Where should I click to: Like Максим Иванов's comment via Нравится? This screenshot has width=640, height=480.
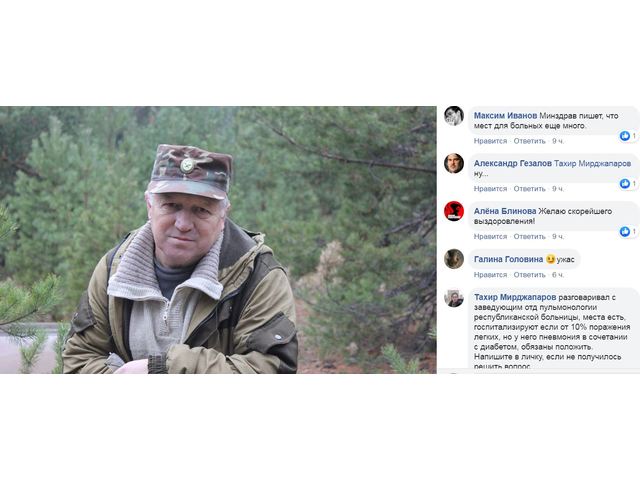[x=490, y=141]
